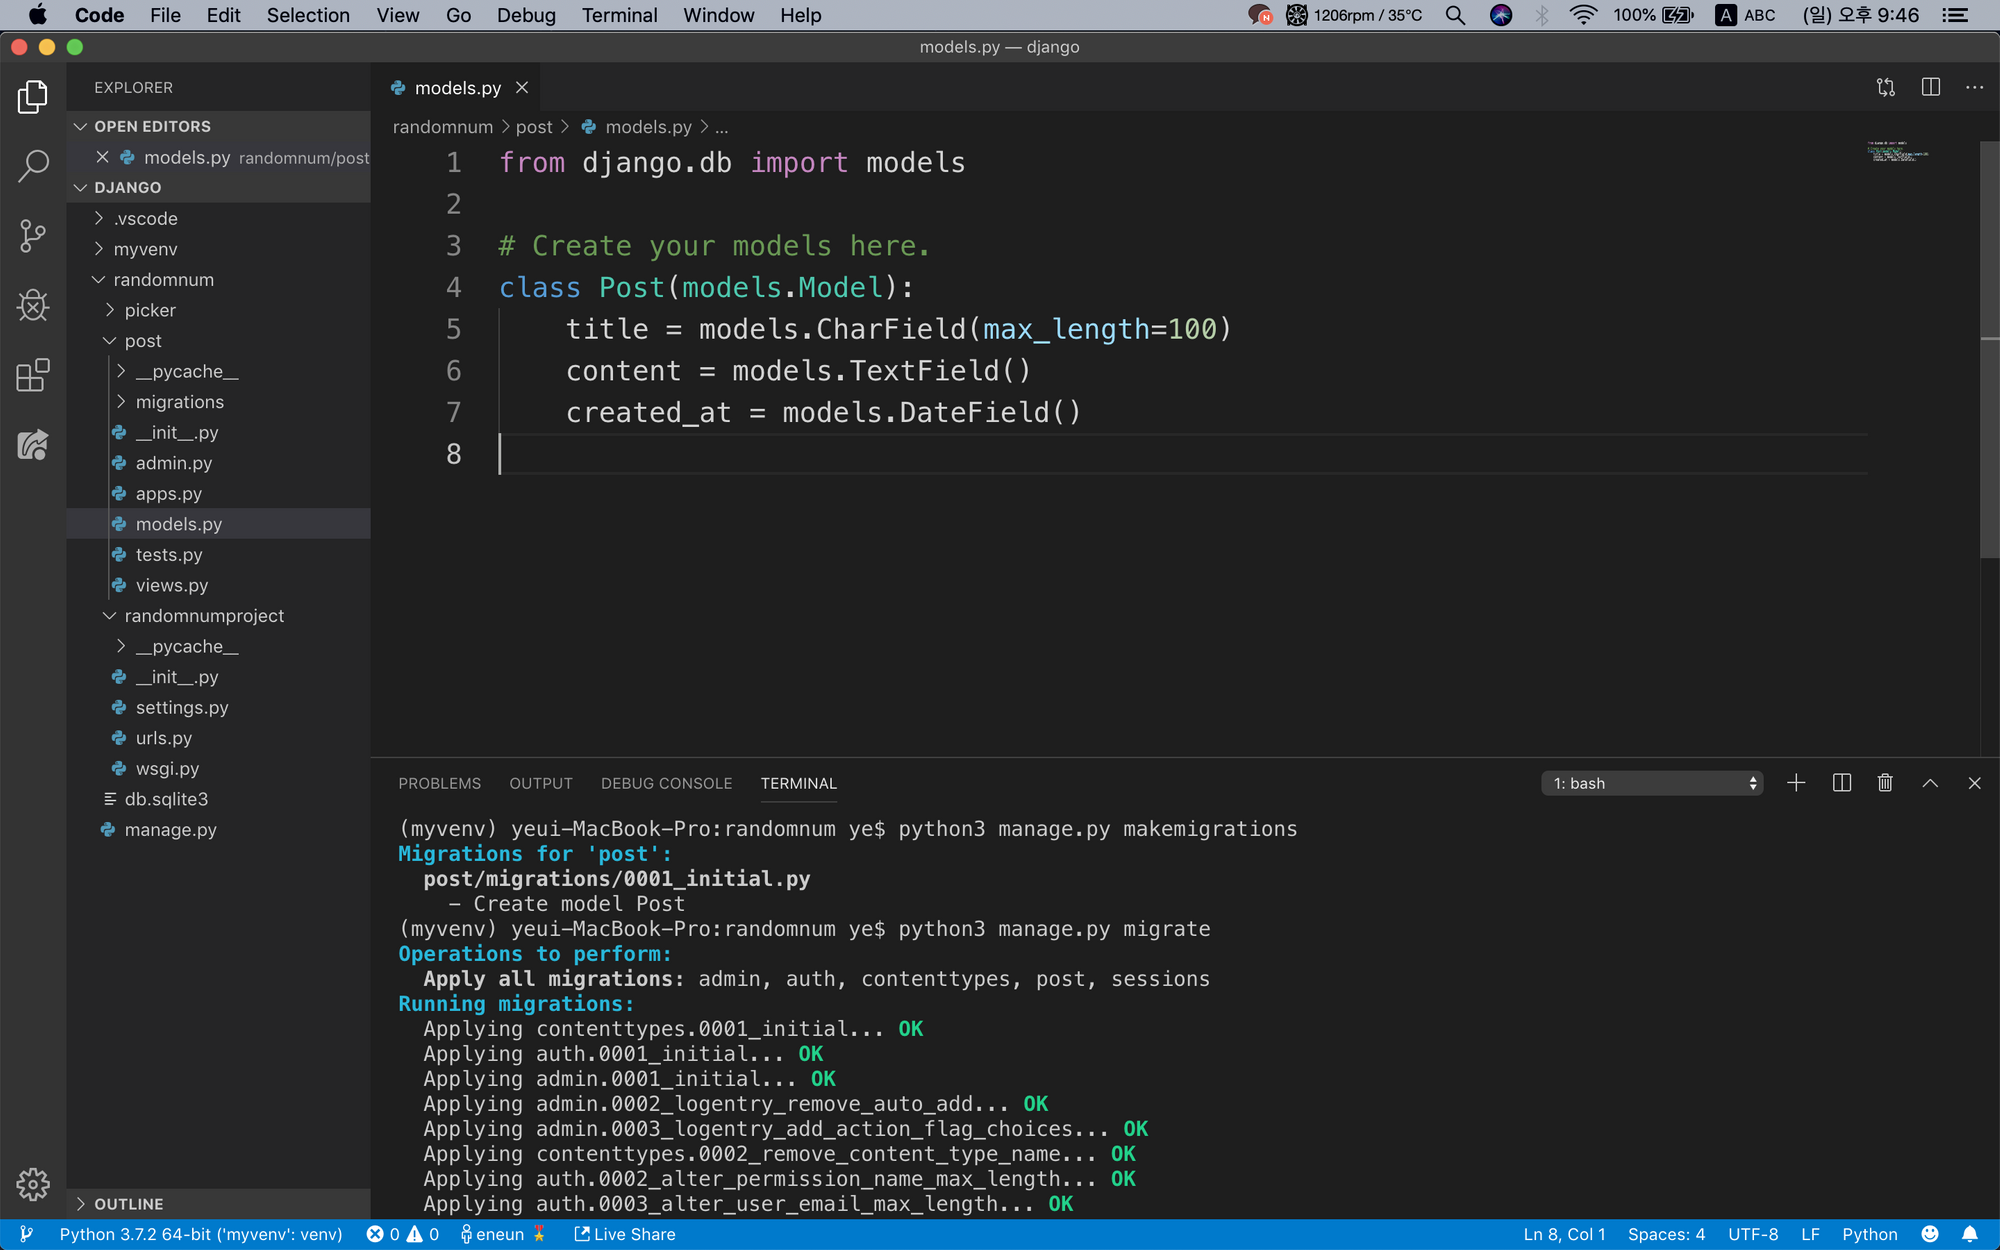2000x1250 pixels.
Task: Open the Extensions view
Action: pos(33,375)
